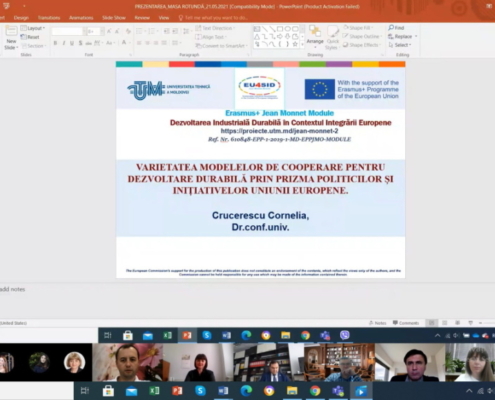Click the Tell me what you want to do box

coord(213,18)
